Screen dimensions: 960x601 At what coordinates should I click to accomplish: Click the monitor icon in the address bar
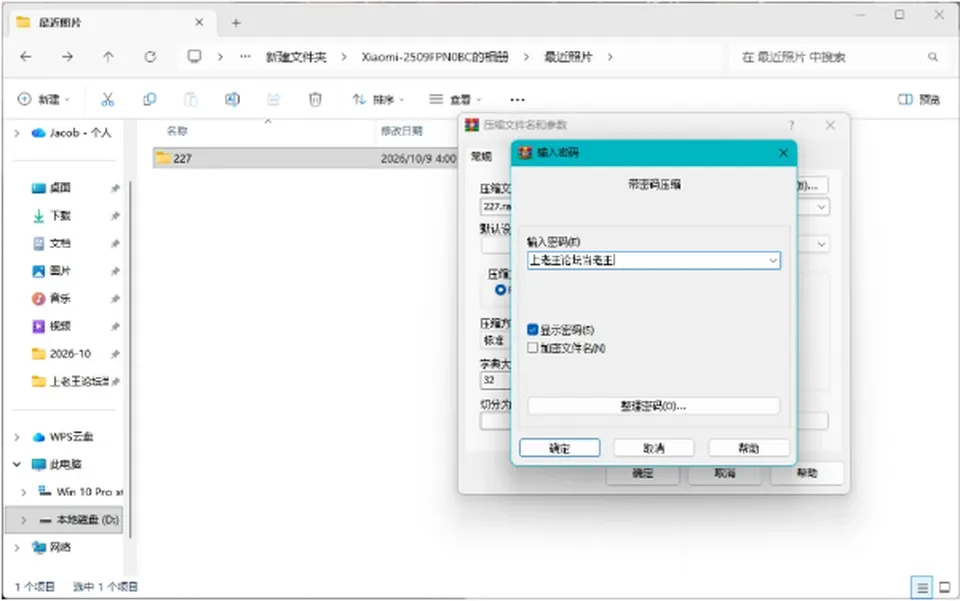[194, 57]
